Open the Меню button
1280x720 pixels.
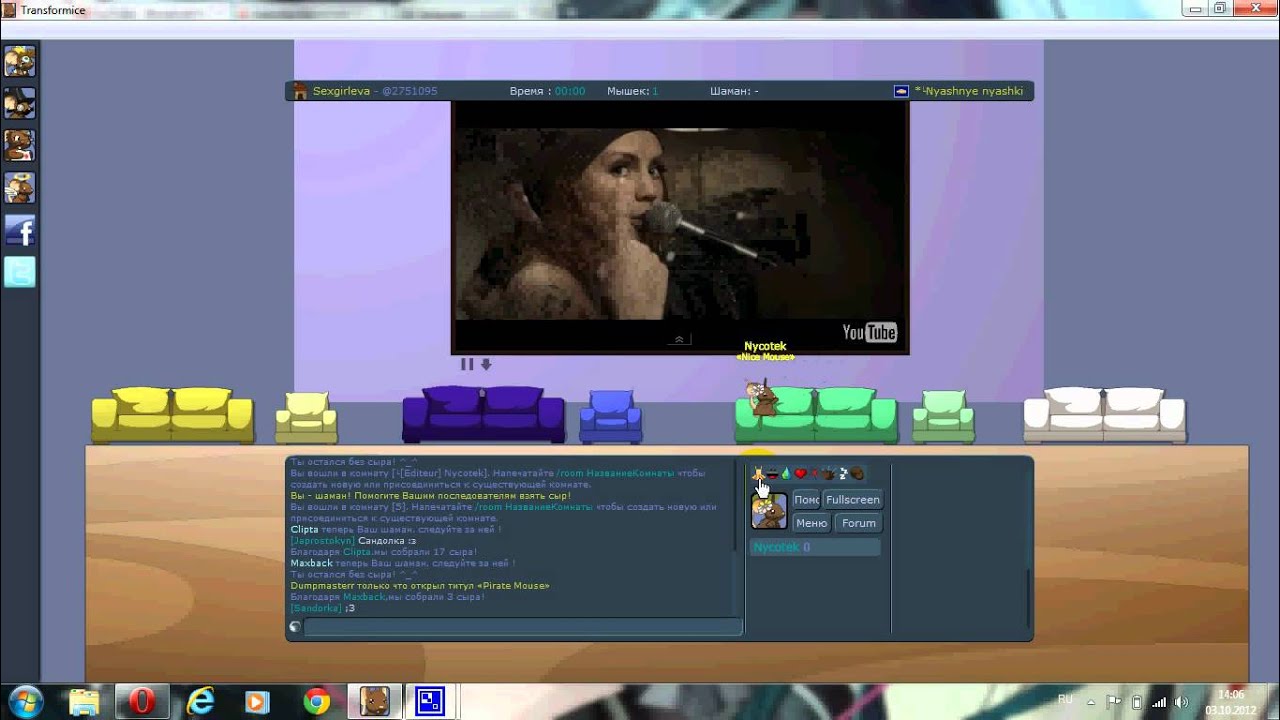pos(811,523)
